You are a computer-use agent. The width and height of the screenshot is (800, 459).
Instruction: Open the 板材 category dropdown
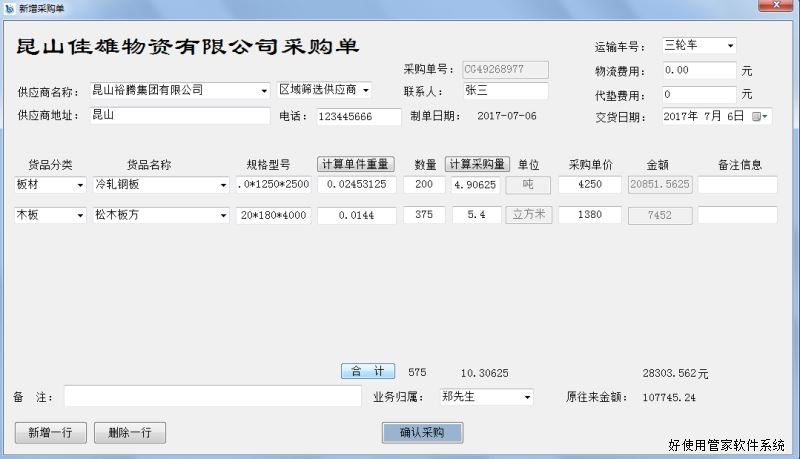pyautogui.click(x=80, y=185)
